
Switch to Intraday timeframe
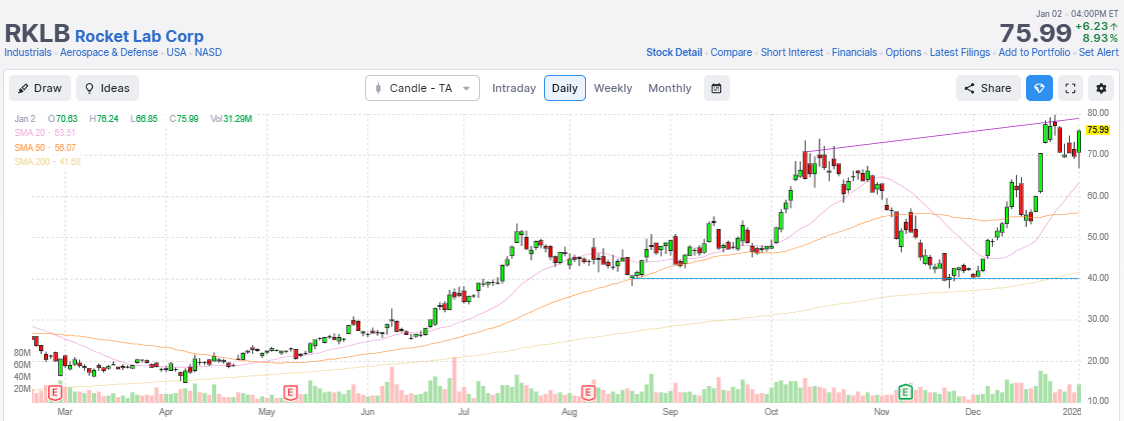514,88
